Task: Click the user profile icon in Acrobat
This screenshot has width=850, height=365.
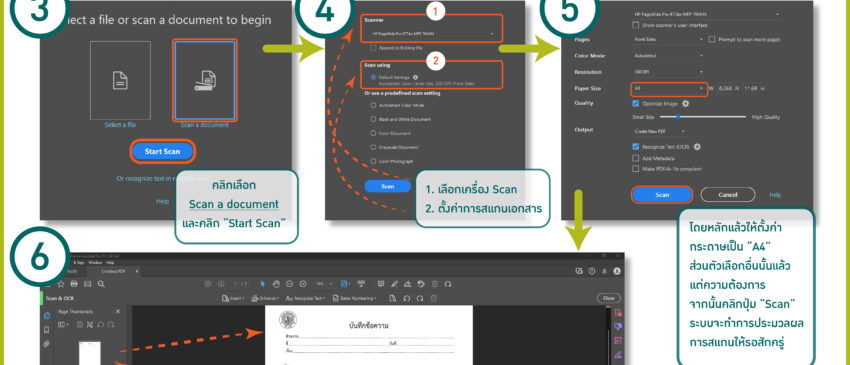Action: click(617, 271)
